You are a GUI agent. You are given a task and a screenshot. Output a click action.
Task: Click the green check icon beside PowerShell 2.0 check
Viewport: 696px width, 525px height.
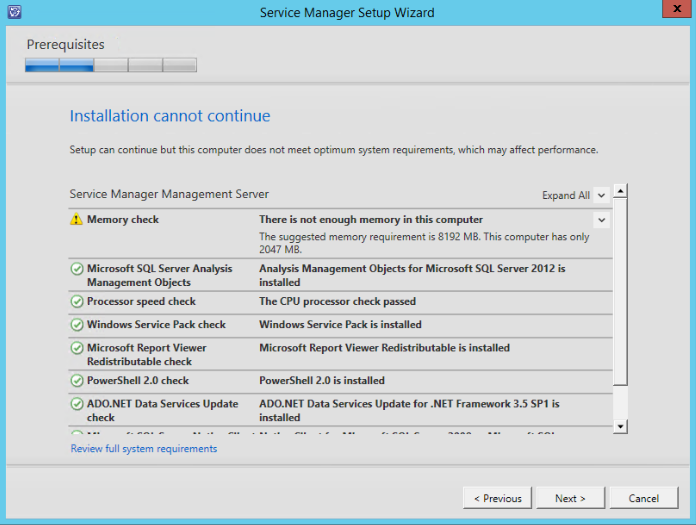pos(77,381)
